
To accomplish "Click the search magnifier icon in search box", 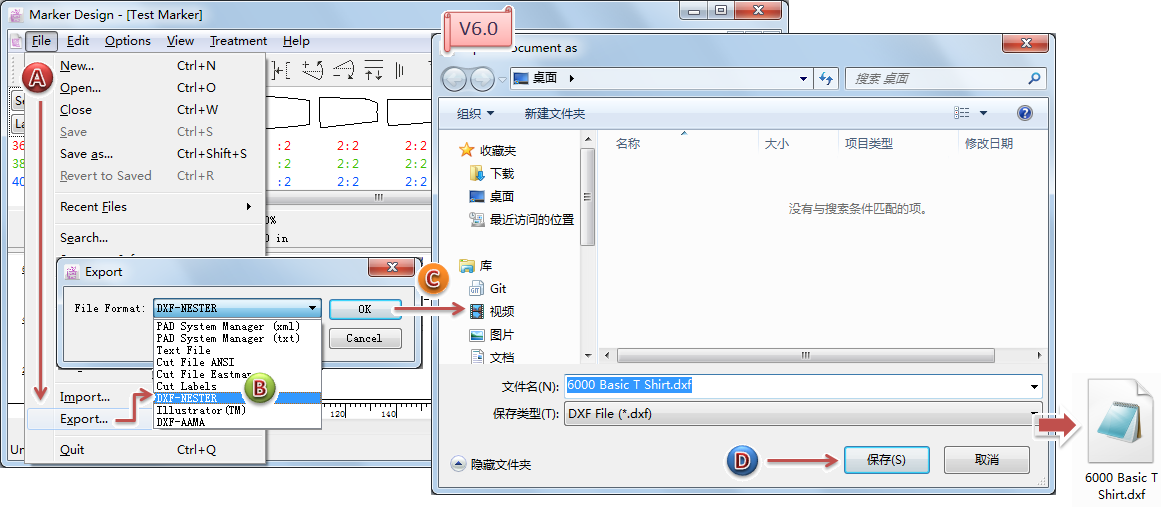I will pos(1034,78).
